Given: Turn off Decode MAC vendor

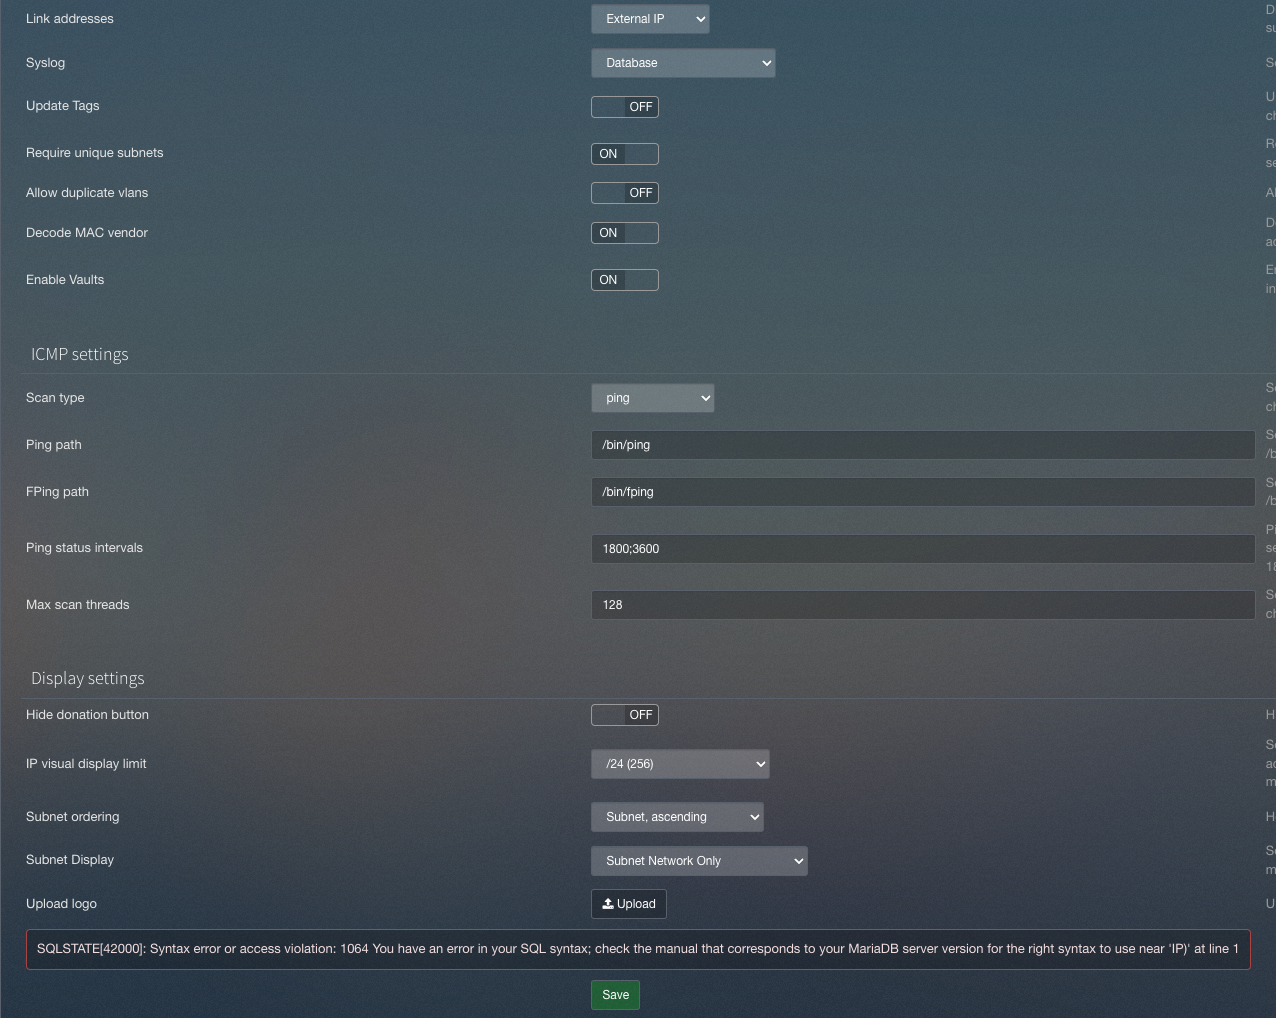Looking at the screenshot, I should point(624,232).
